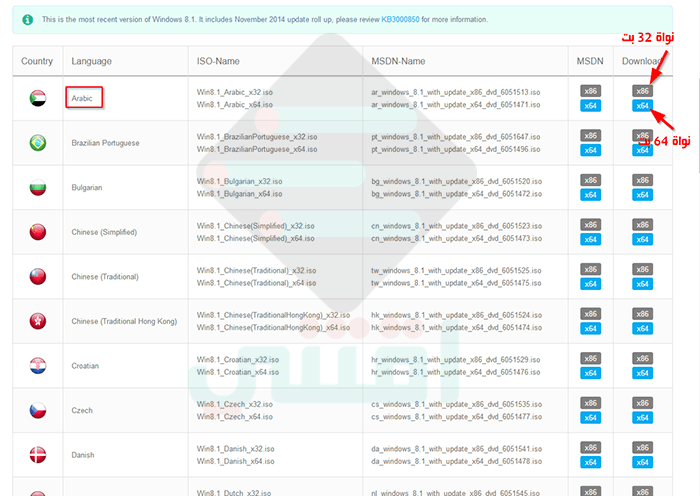Click the Bulgarian flag icon
The image size is (700, 496).
point(38,188)
